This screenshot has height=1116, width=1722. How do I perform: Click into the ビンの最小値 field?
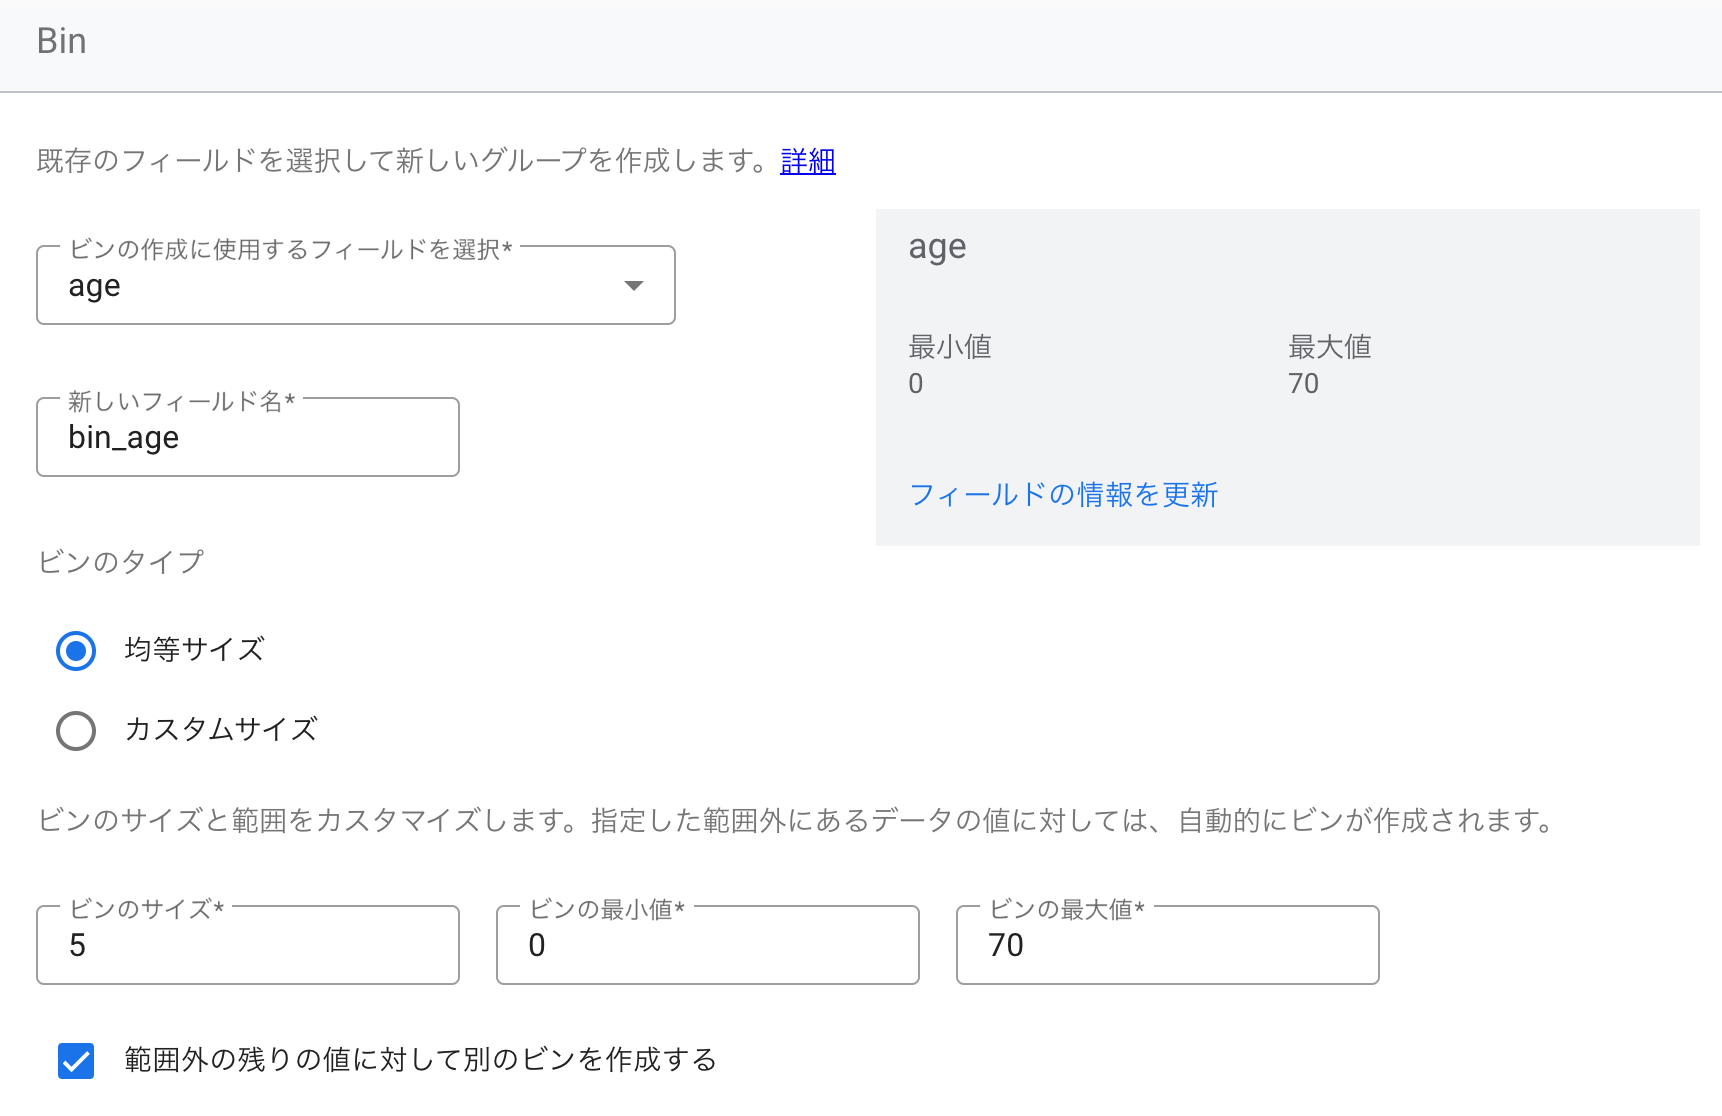pos(707,946)
